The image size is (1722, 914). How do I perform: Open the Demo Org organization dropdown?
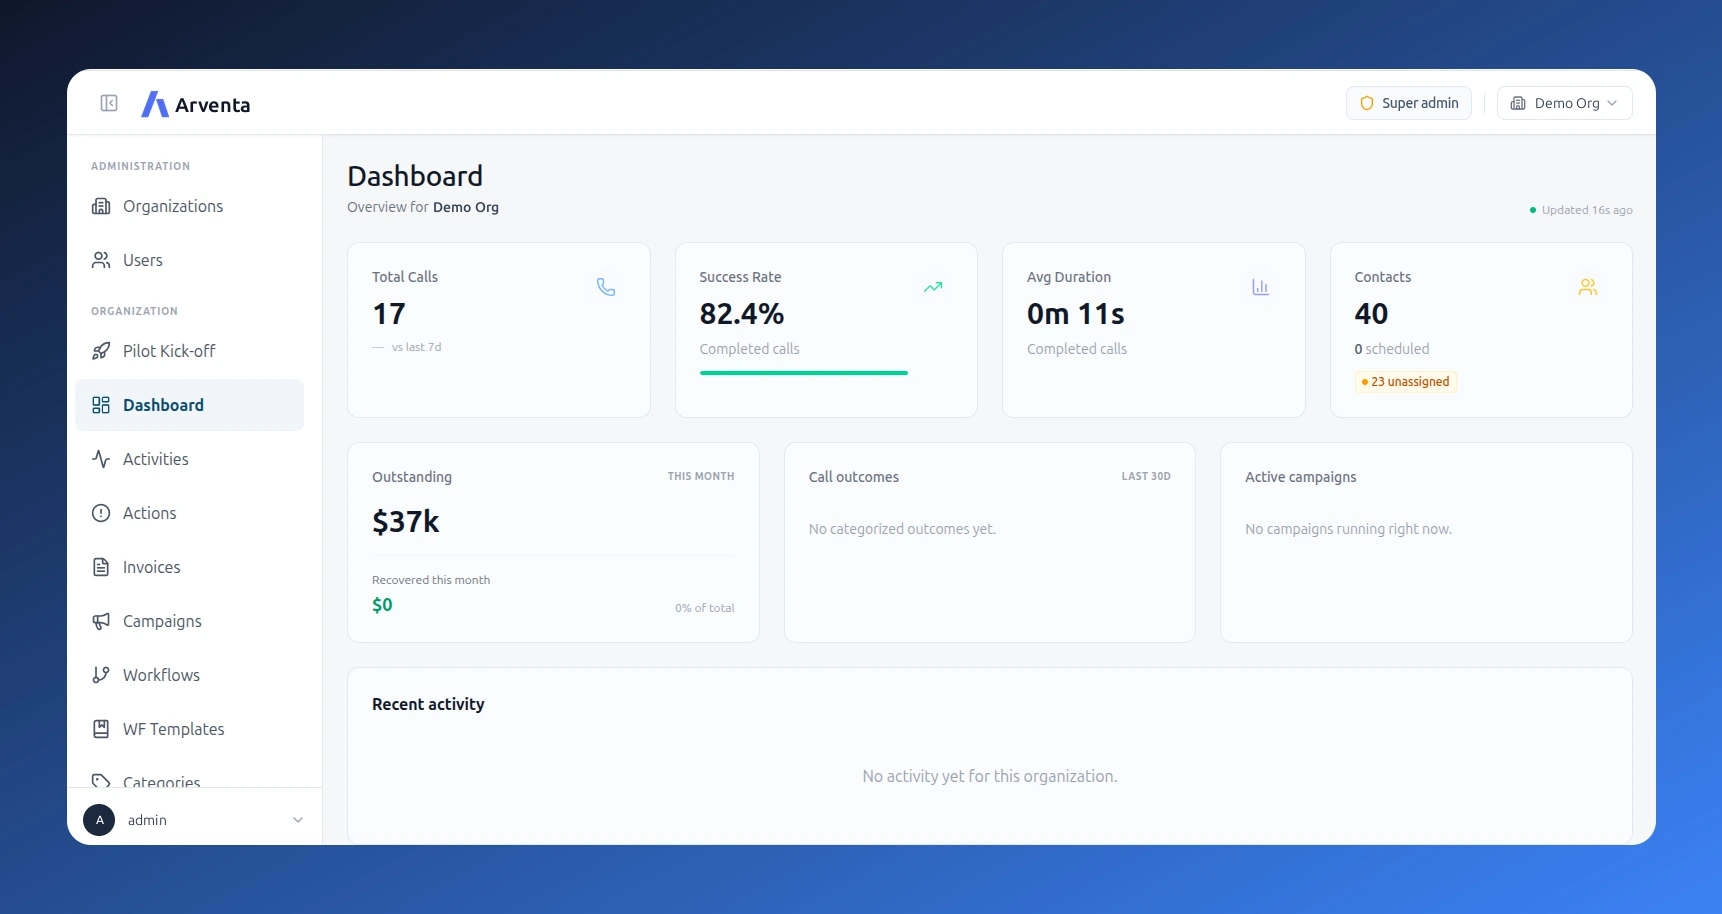pos(1564,103)
